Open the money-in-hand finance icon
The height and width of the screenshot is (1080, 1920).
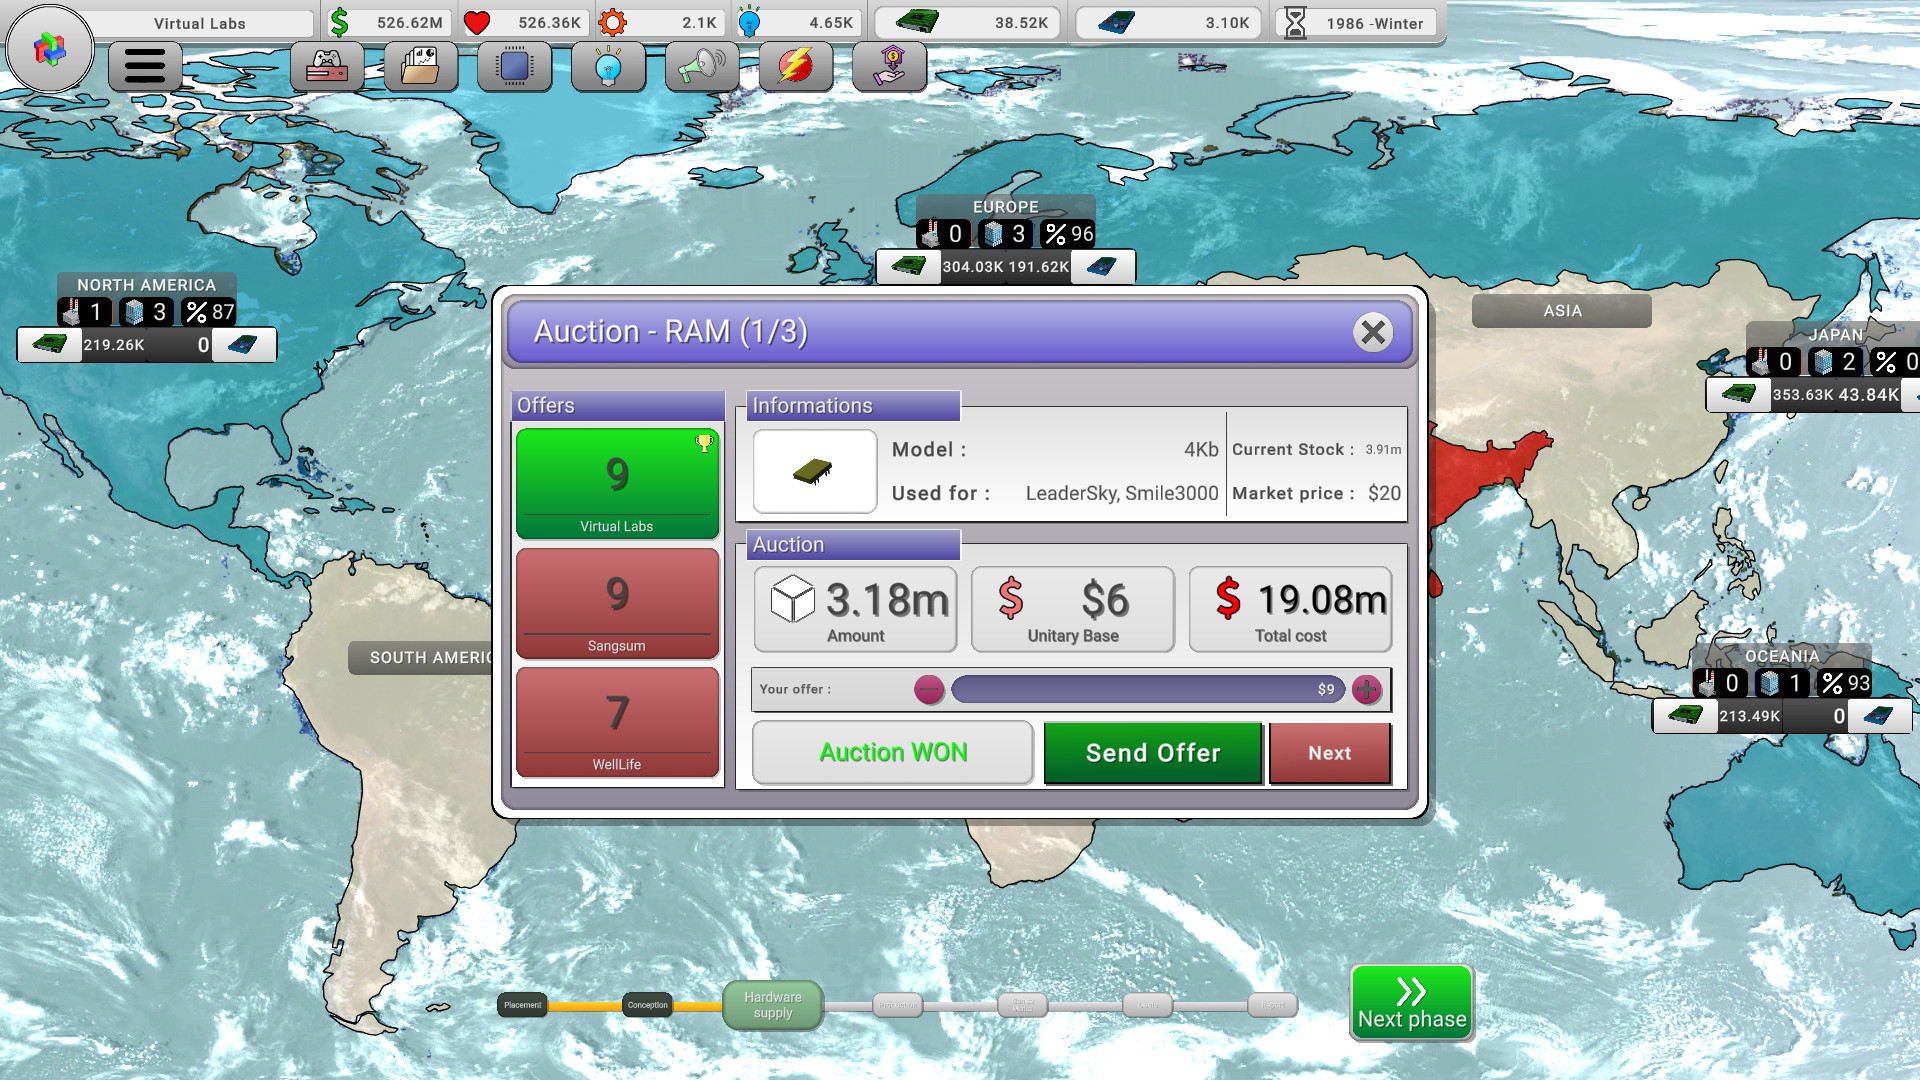click(889, 67)
